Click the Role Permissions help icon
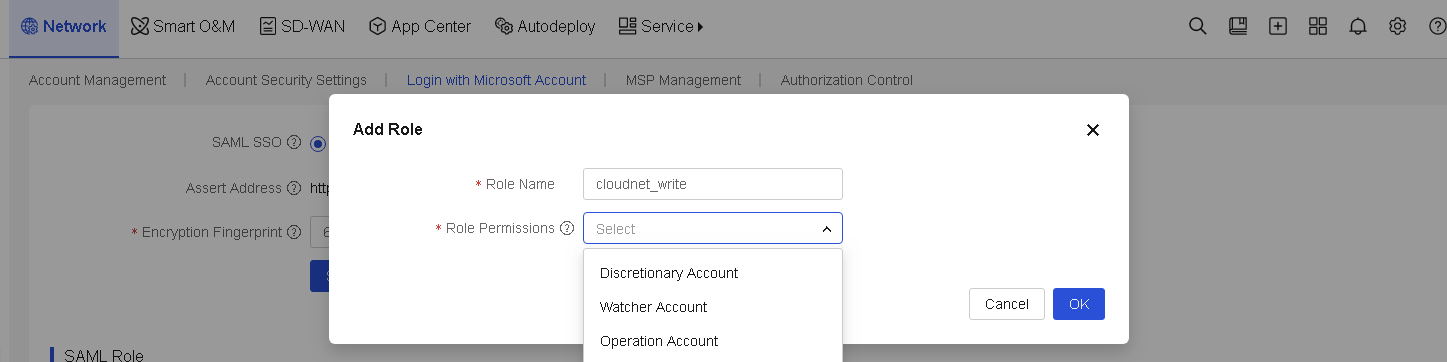 pyautogui.click(x=567, y=228)
